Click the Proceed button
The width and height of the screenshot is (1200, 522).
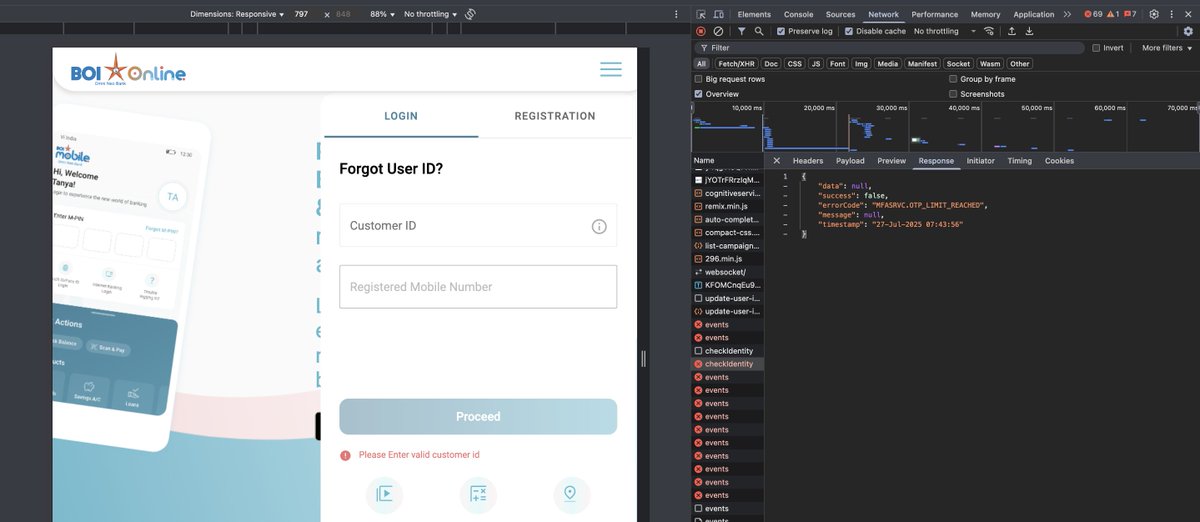coord(478,417)
